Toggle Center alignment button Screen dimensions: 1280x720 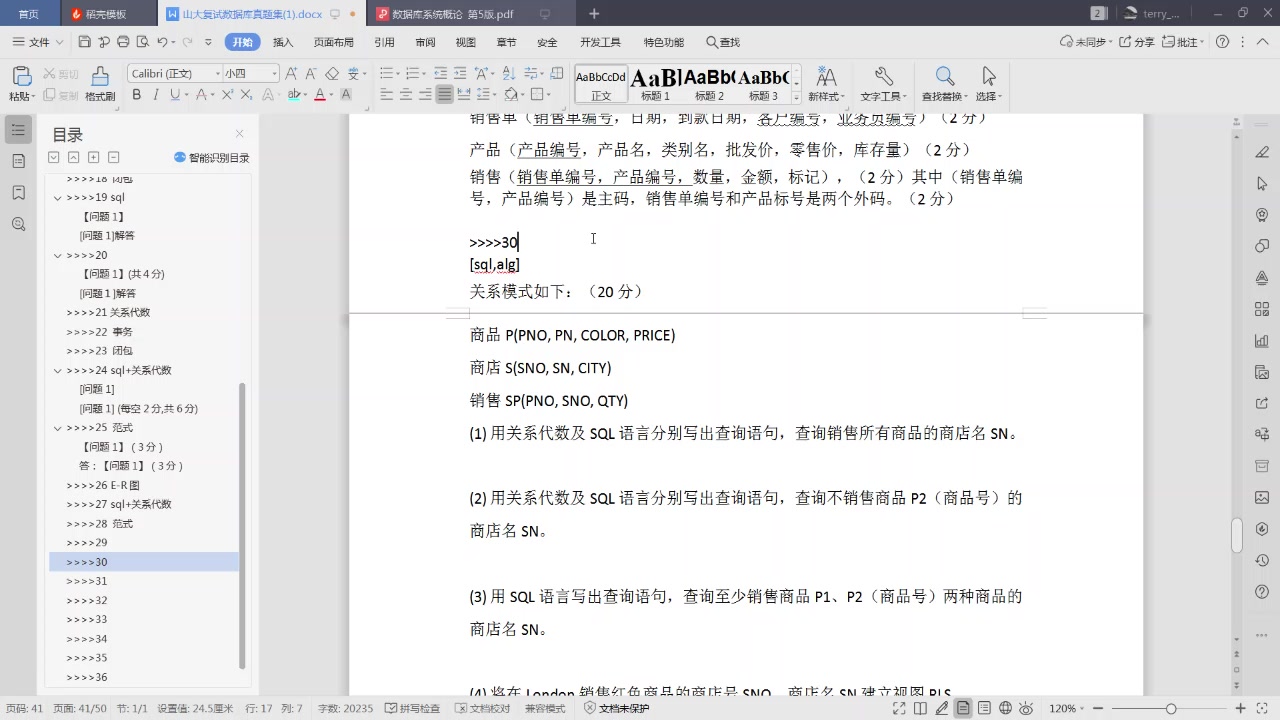406,95
